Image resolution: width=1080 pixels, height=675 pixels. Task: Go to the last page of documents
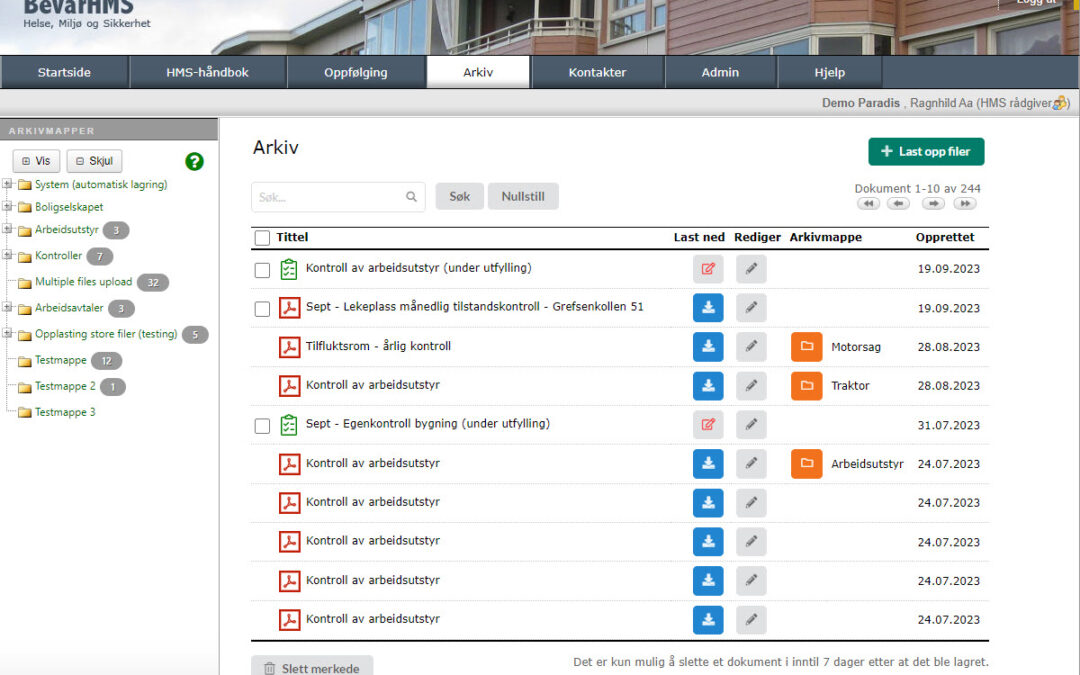tap(964, 203)
